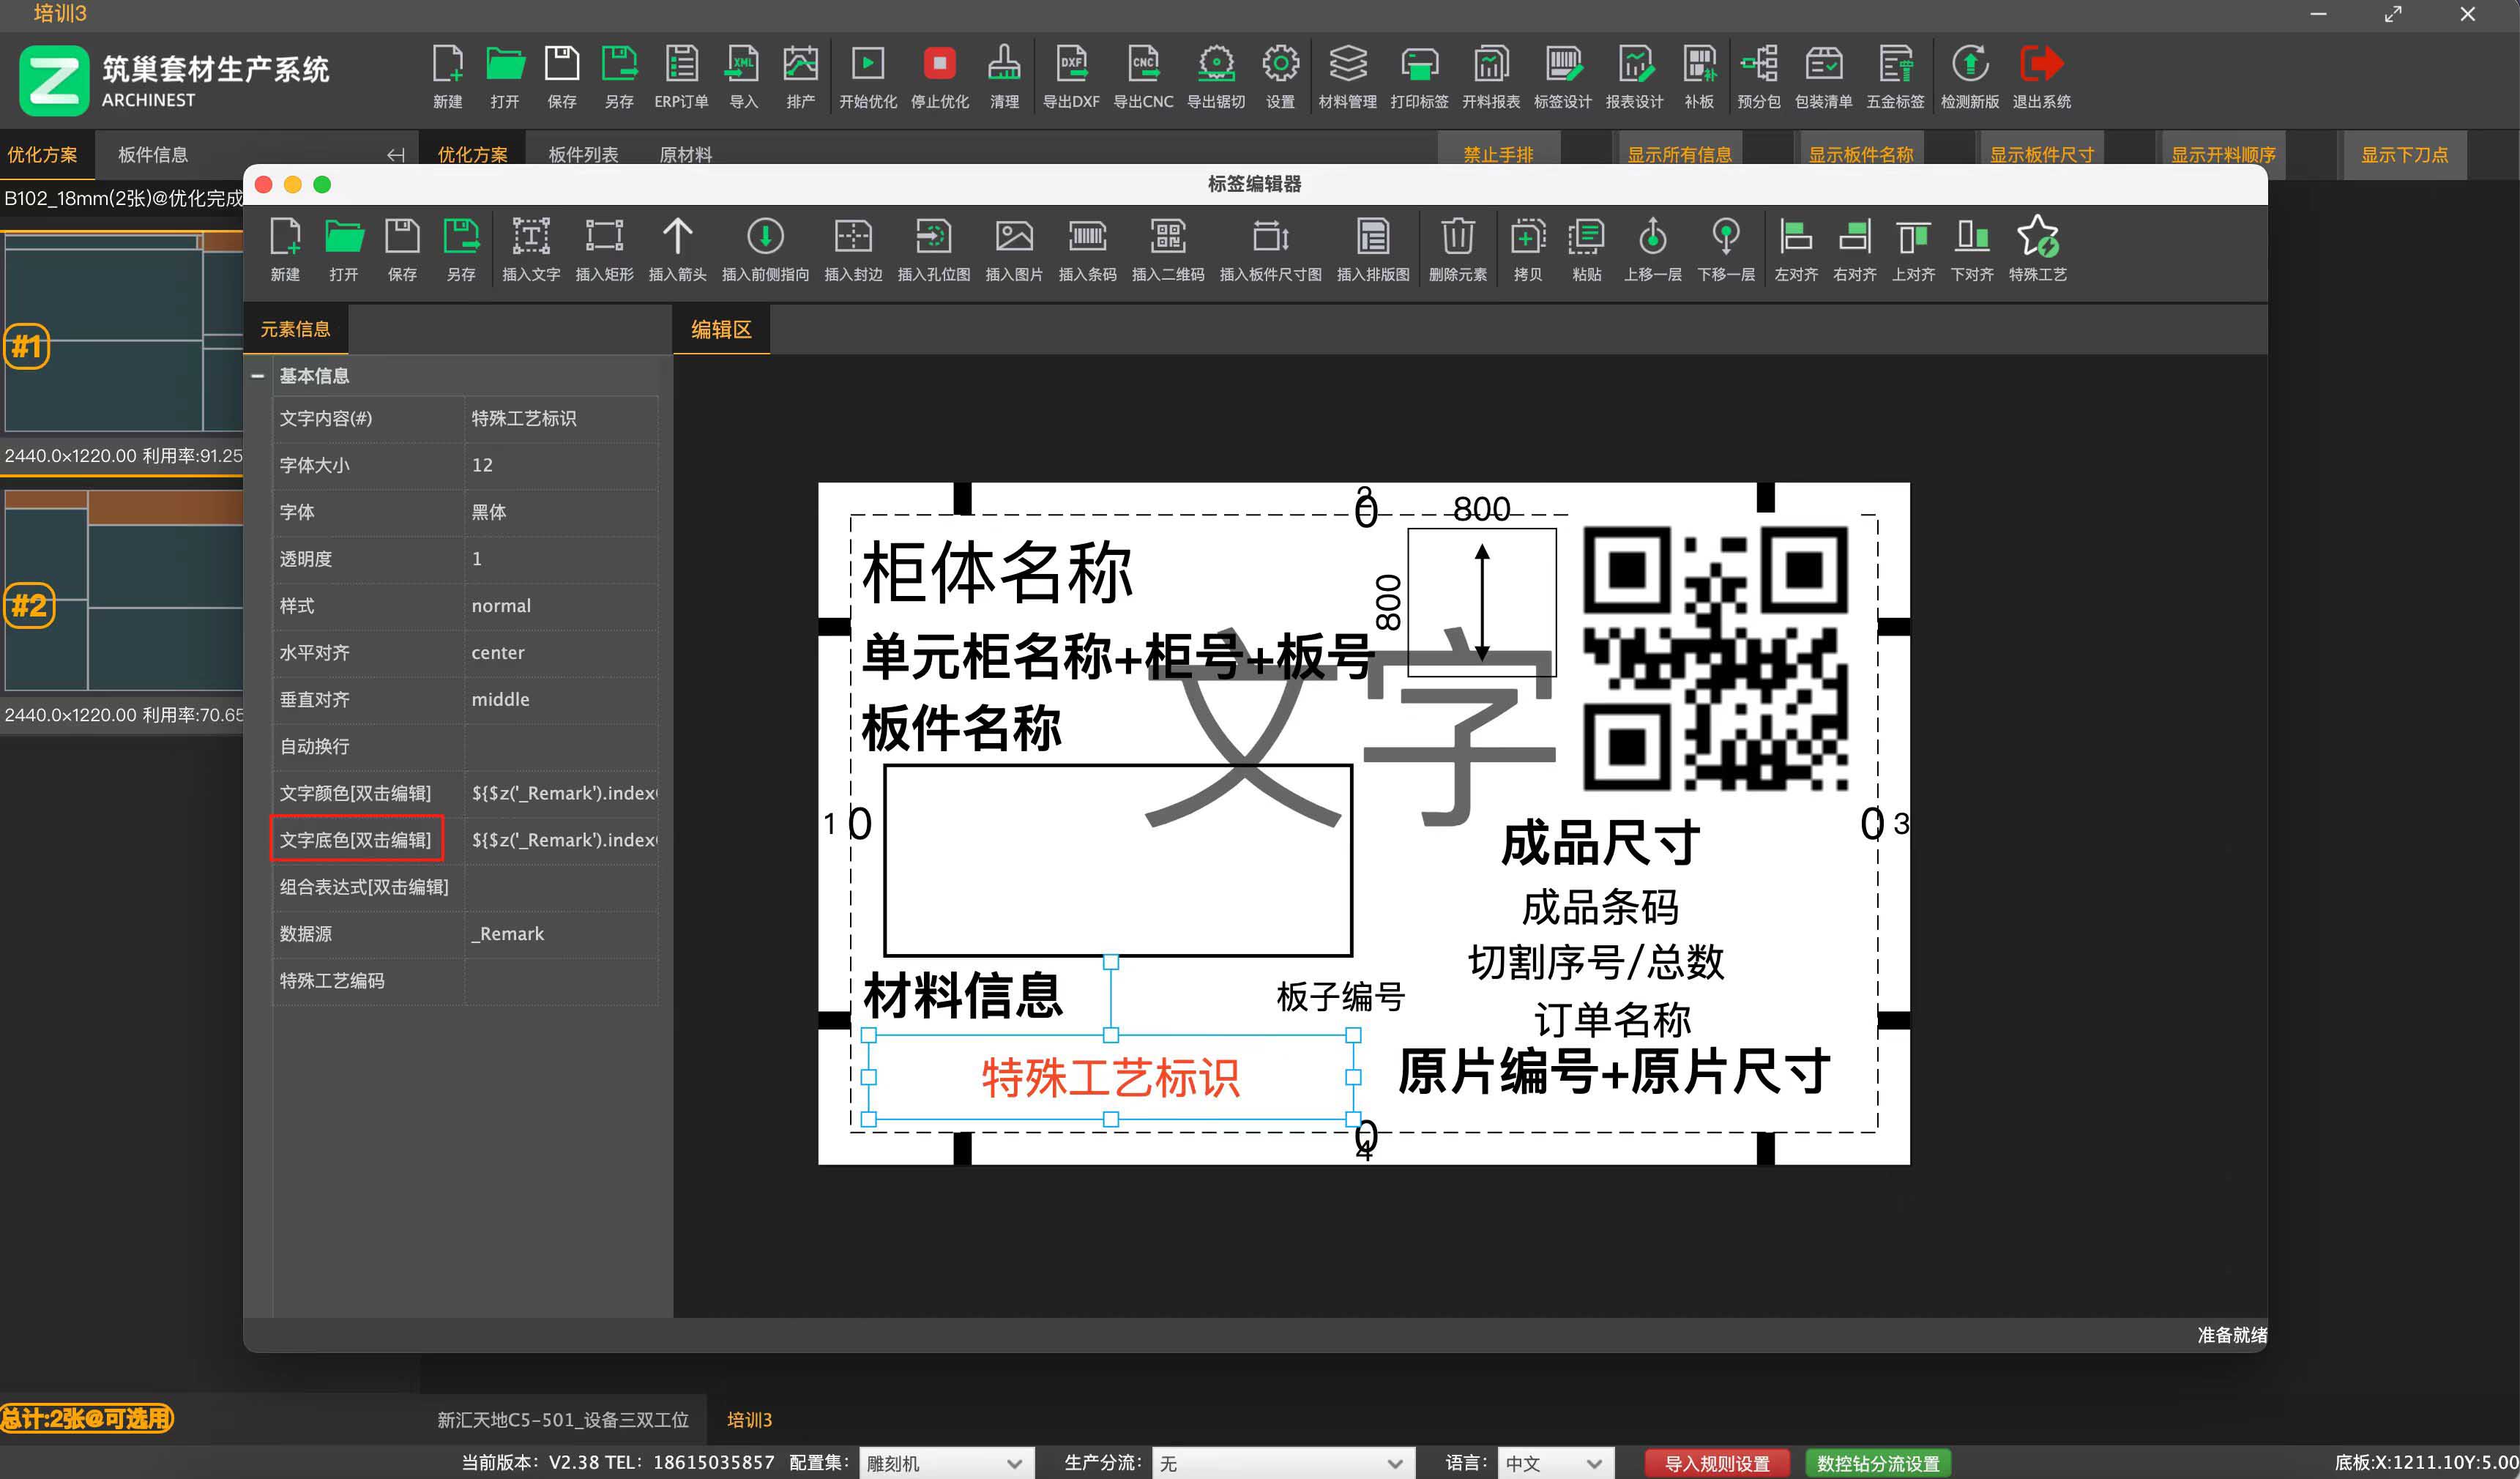This screenshot has height=1479, width=2520.
Task: Select the 培训3 tab at the bottom
Action: (748, 1419)
